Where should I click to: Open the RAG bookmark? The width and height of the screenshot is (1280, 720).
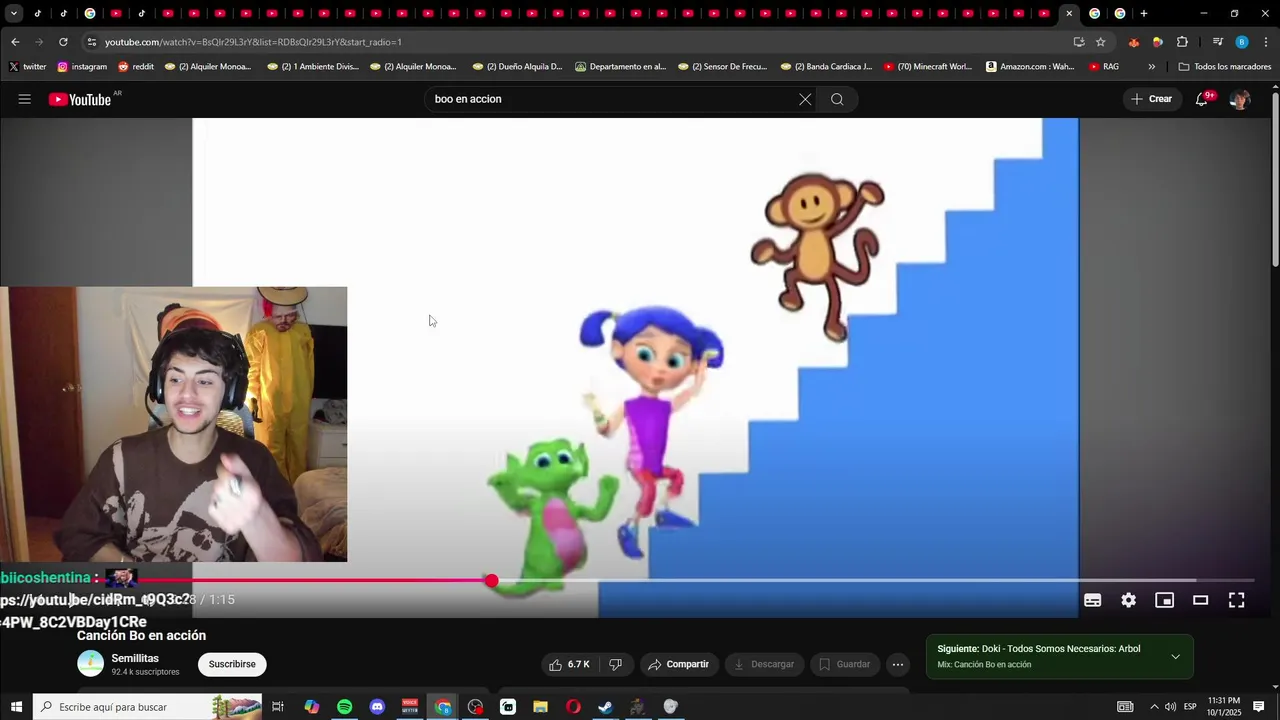[x=1104, y=67]
